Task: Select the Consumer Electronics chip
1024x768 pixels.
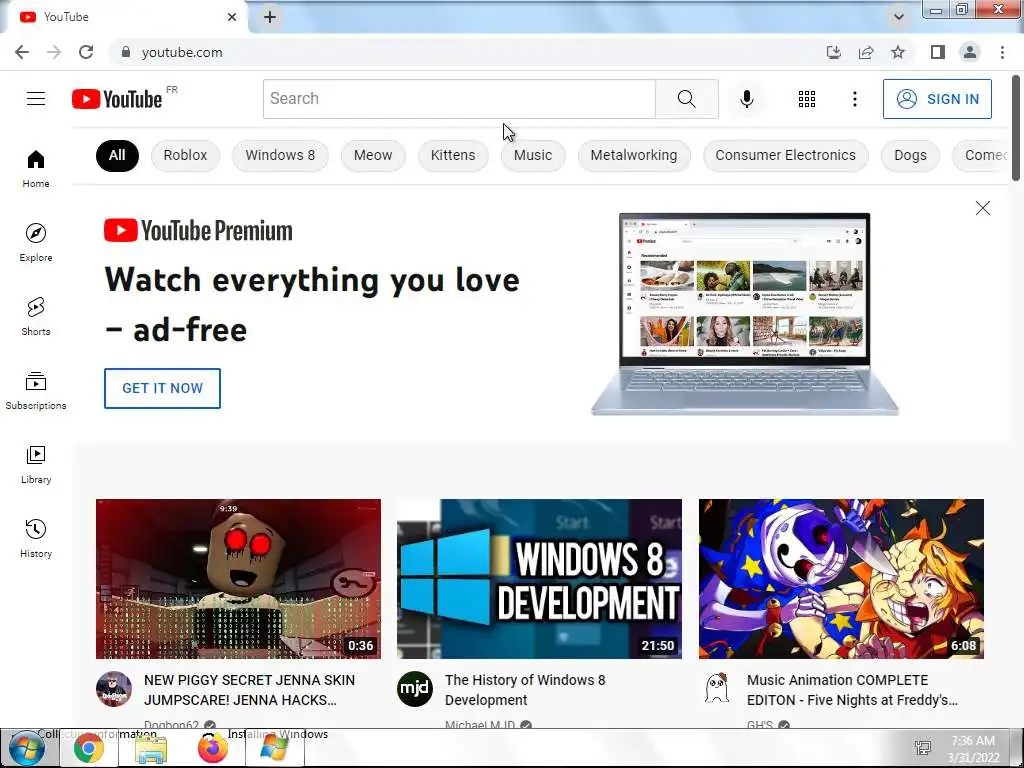Action: coord(785,155)
